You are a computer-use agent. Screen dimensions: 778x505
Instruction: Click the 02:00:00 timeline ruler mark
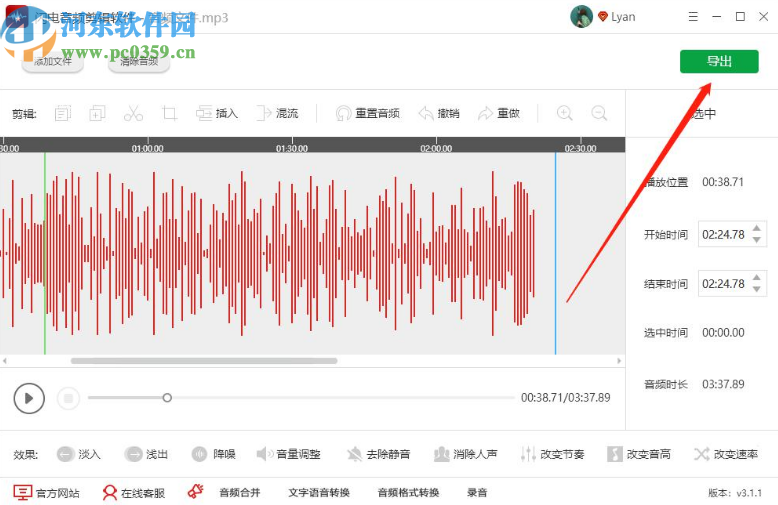click(x=436, y=148)
